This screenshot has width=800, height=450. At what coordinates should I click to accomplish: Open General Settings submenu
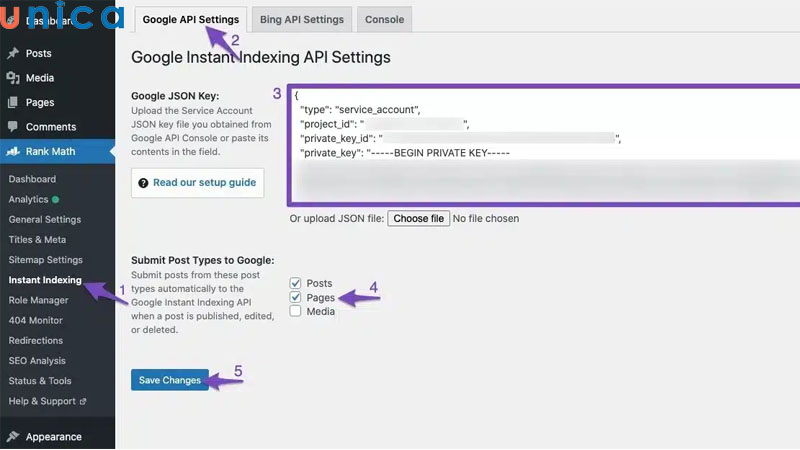(45, 219)
